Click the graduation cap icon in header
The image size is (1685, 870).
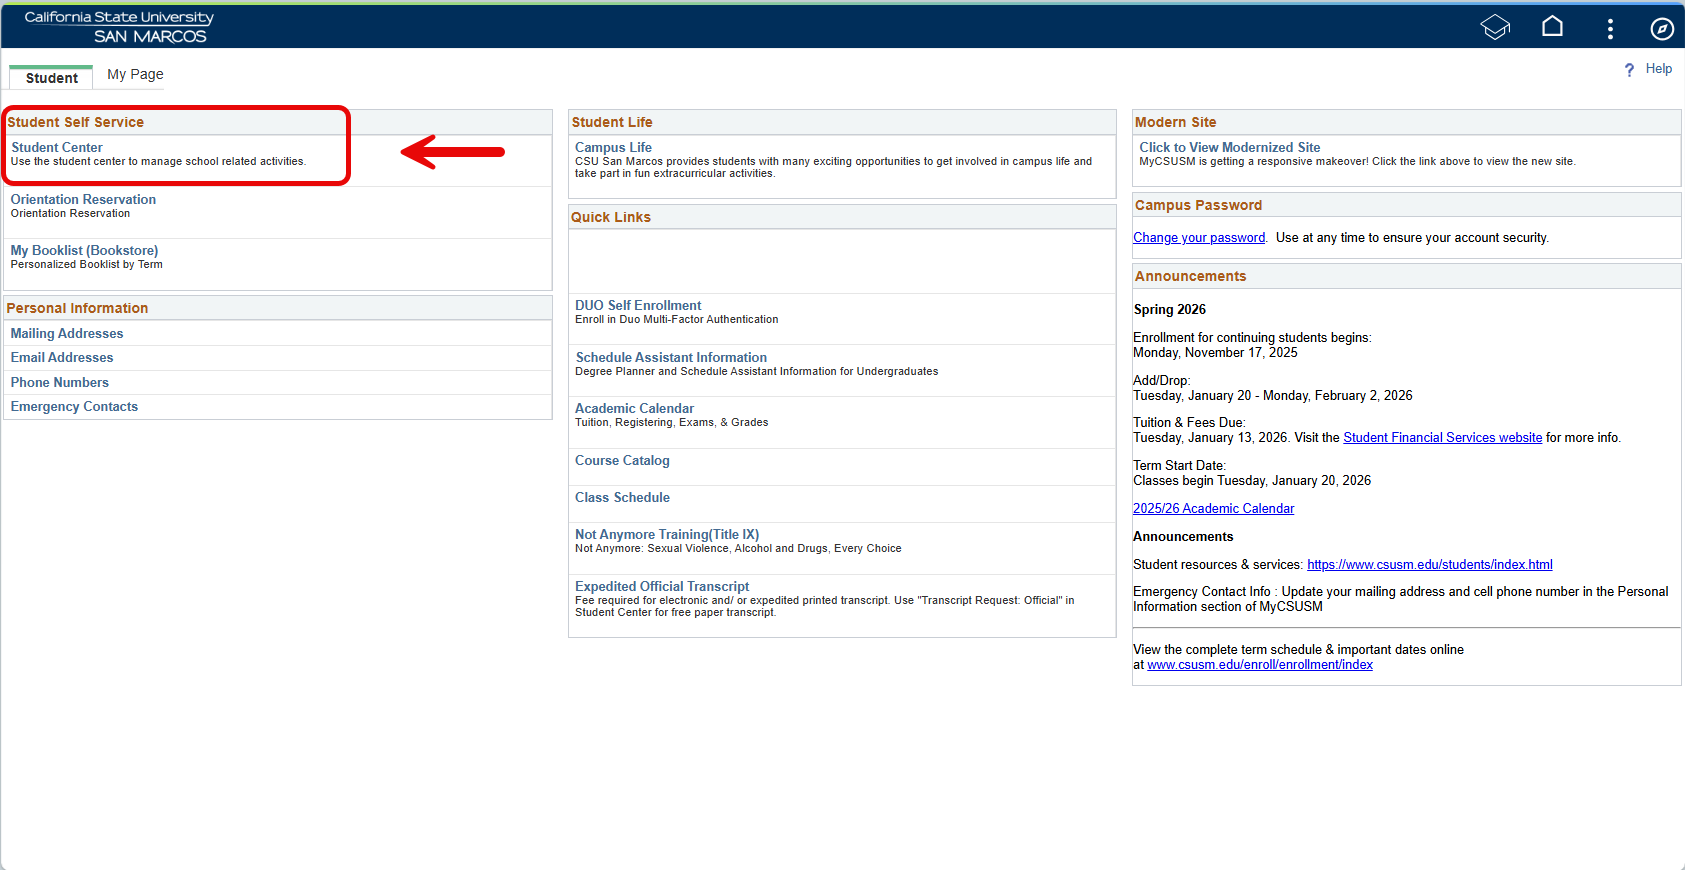(1495, 27)
